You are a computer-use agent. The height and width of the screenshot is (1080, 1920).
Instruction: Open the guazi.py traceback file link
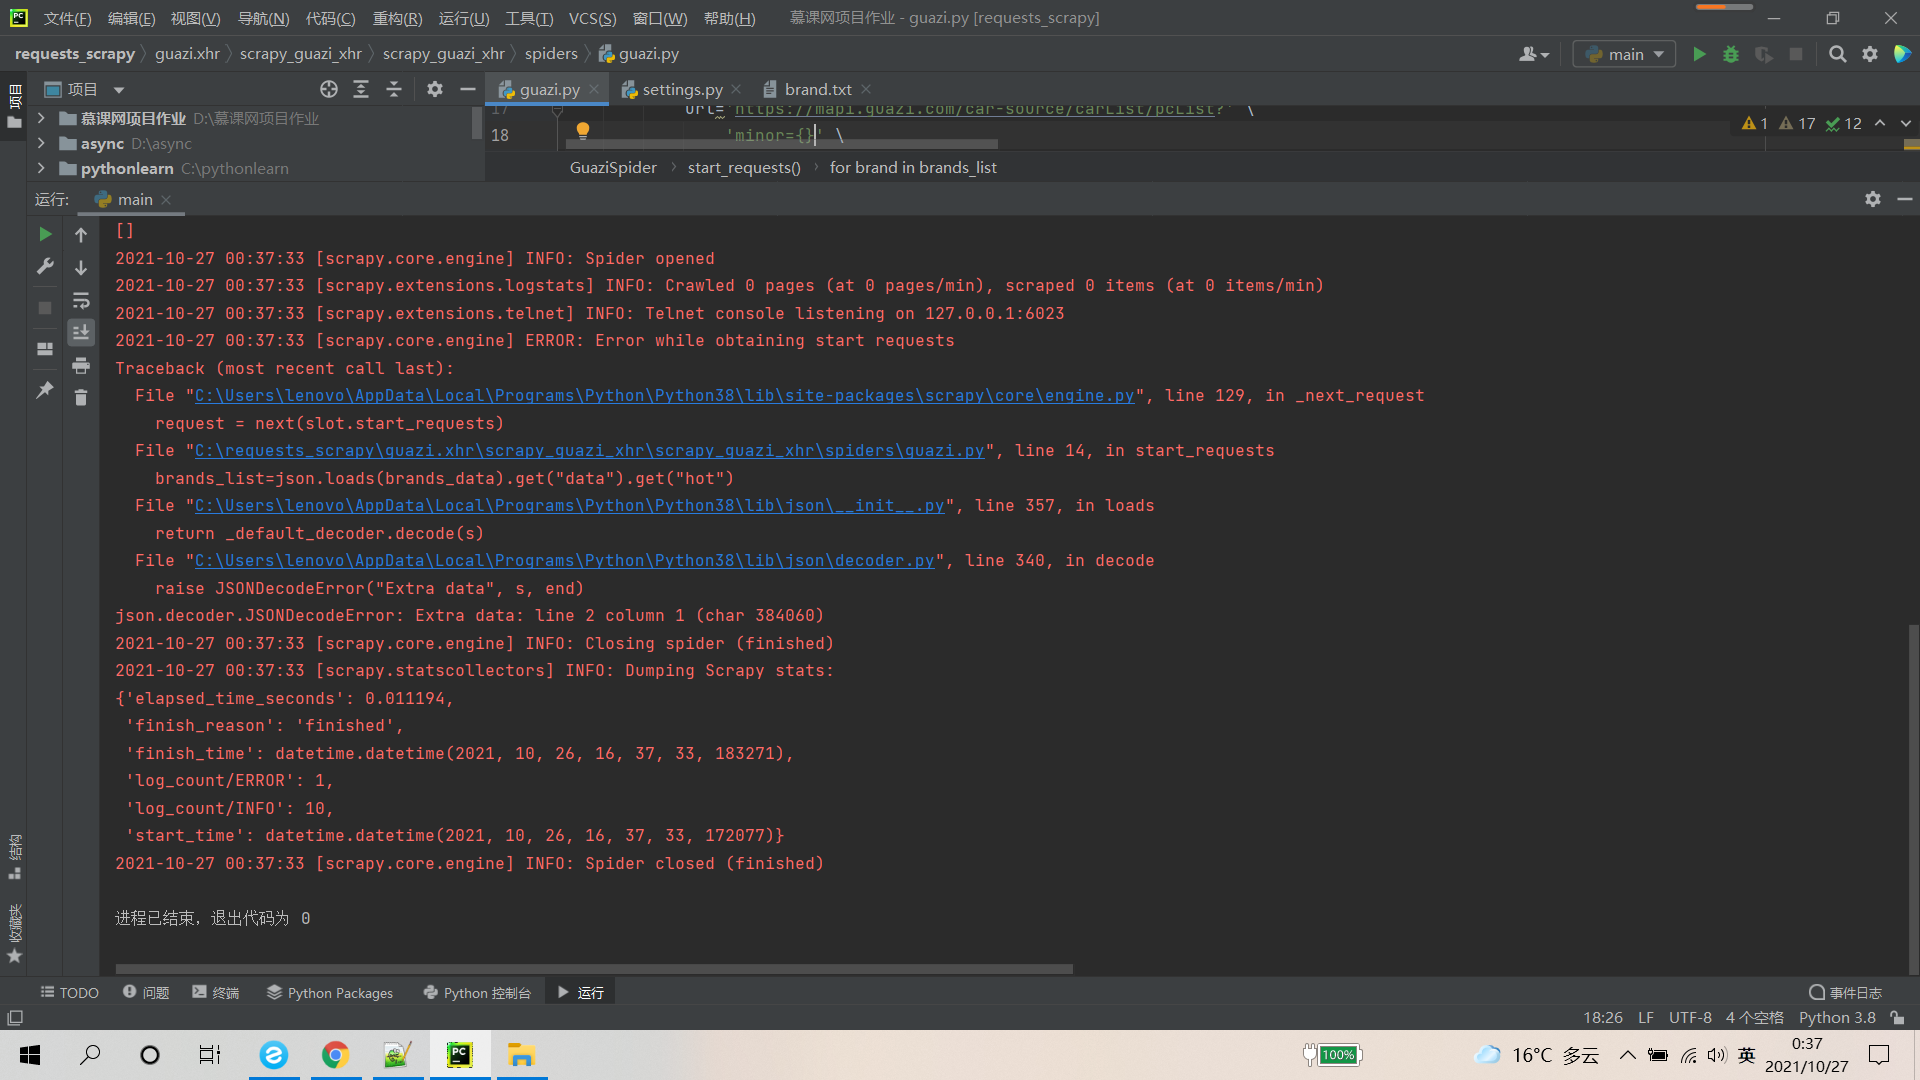point(589,451)
